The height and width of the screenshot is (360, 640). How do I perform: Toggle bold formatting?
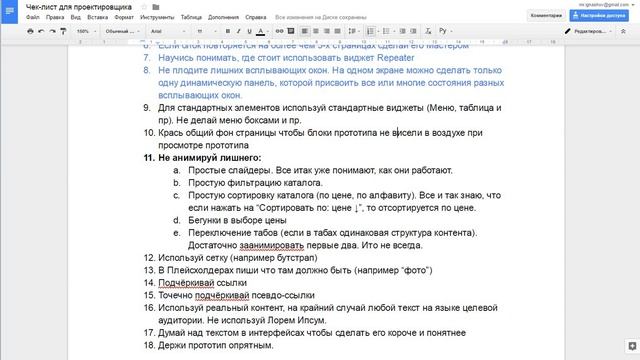coord(228,31)
